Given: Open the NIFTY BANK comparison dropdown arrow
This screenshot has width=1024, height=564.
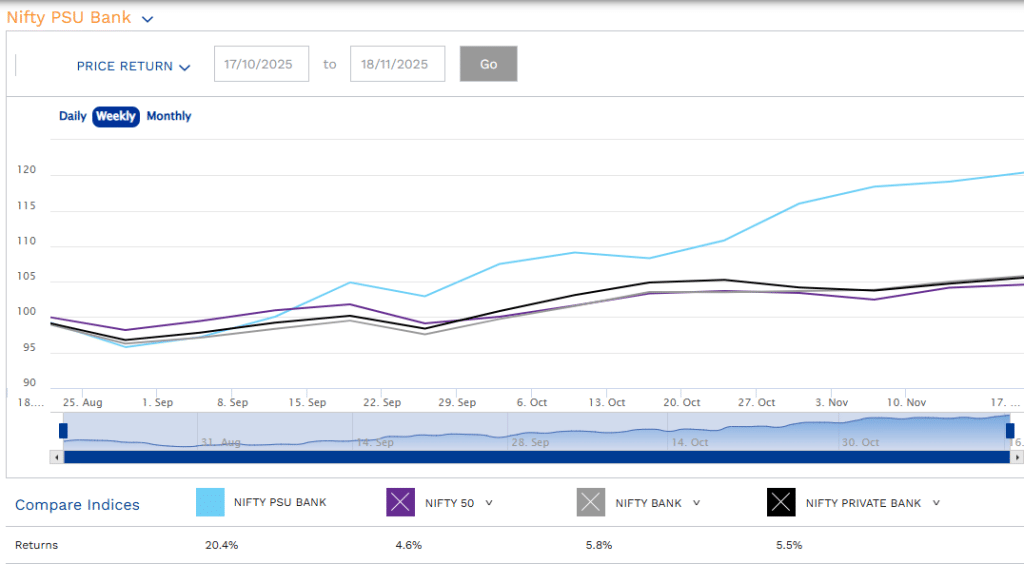Looking at the screenshot, I should coord(696,503).
